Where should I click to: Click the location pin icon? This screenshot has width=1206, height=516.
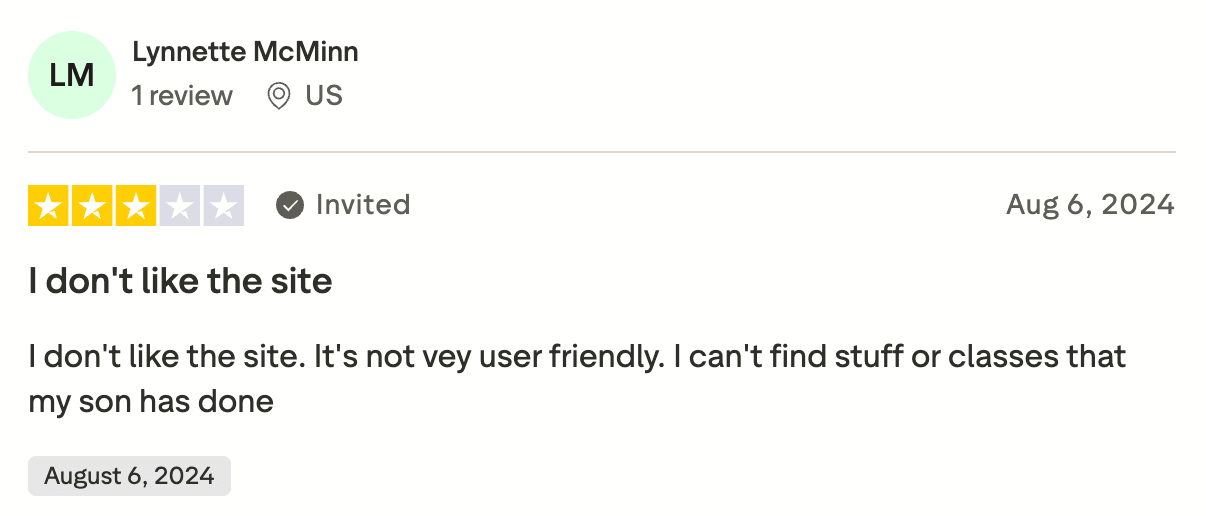279,96
